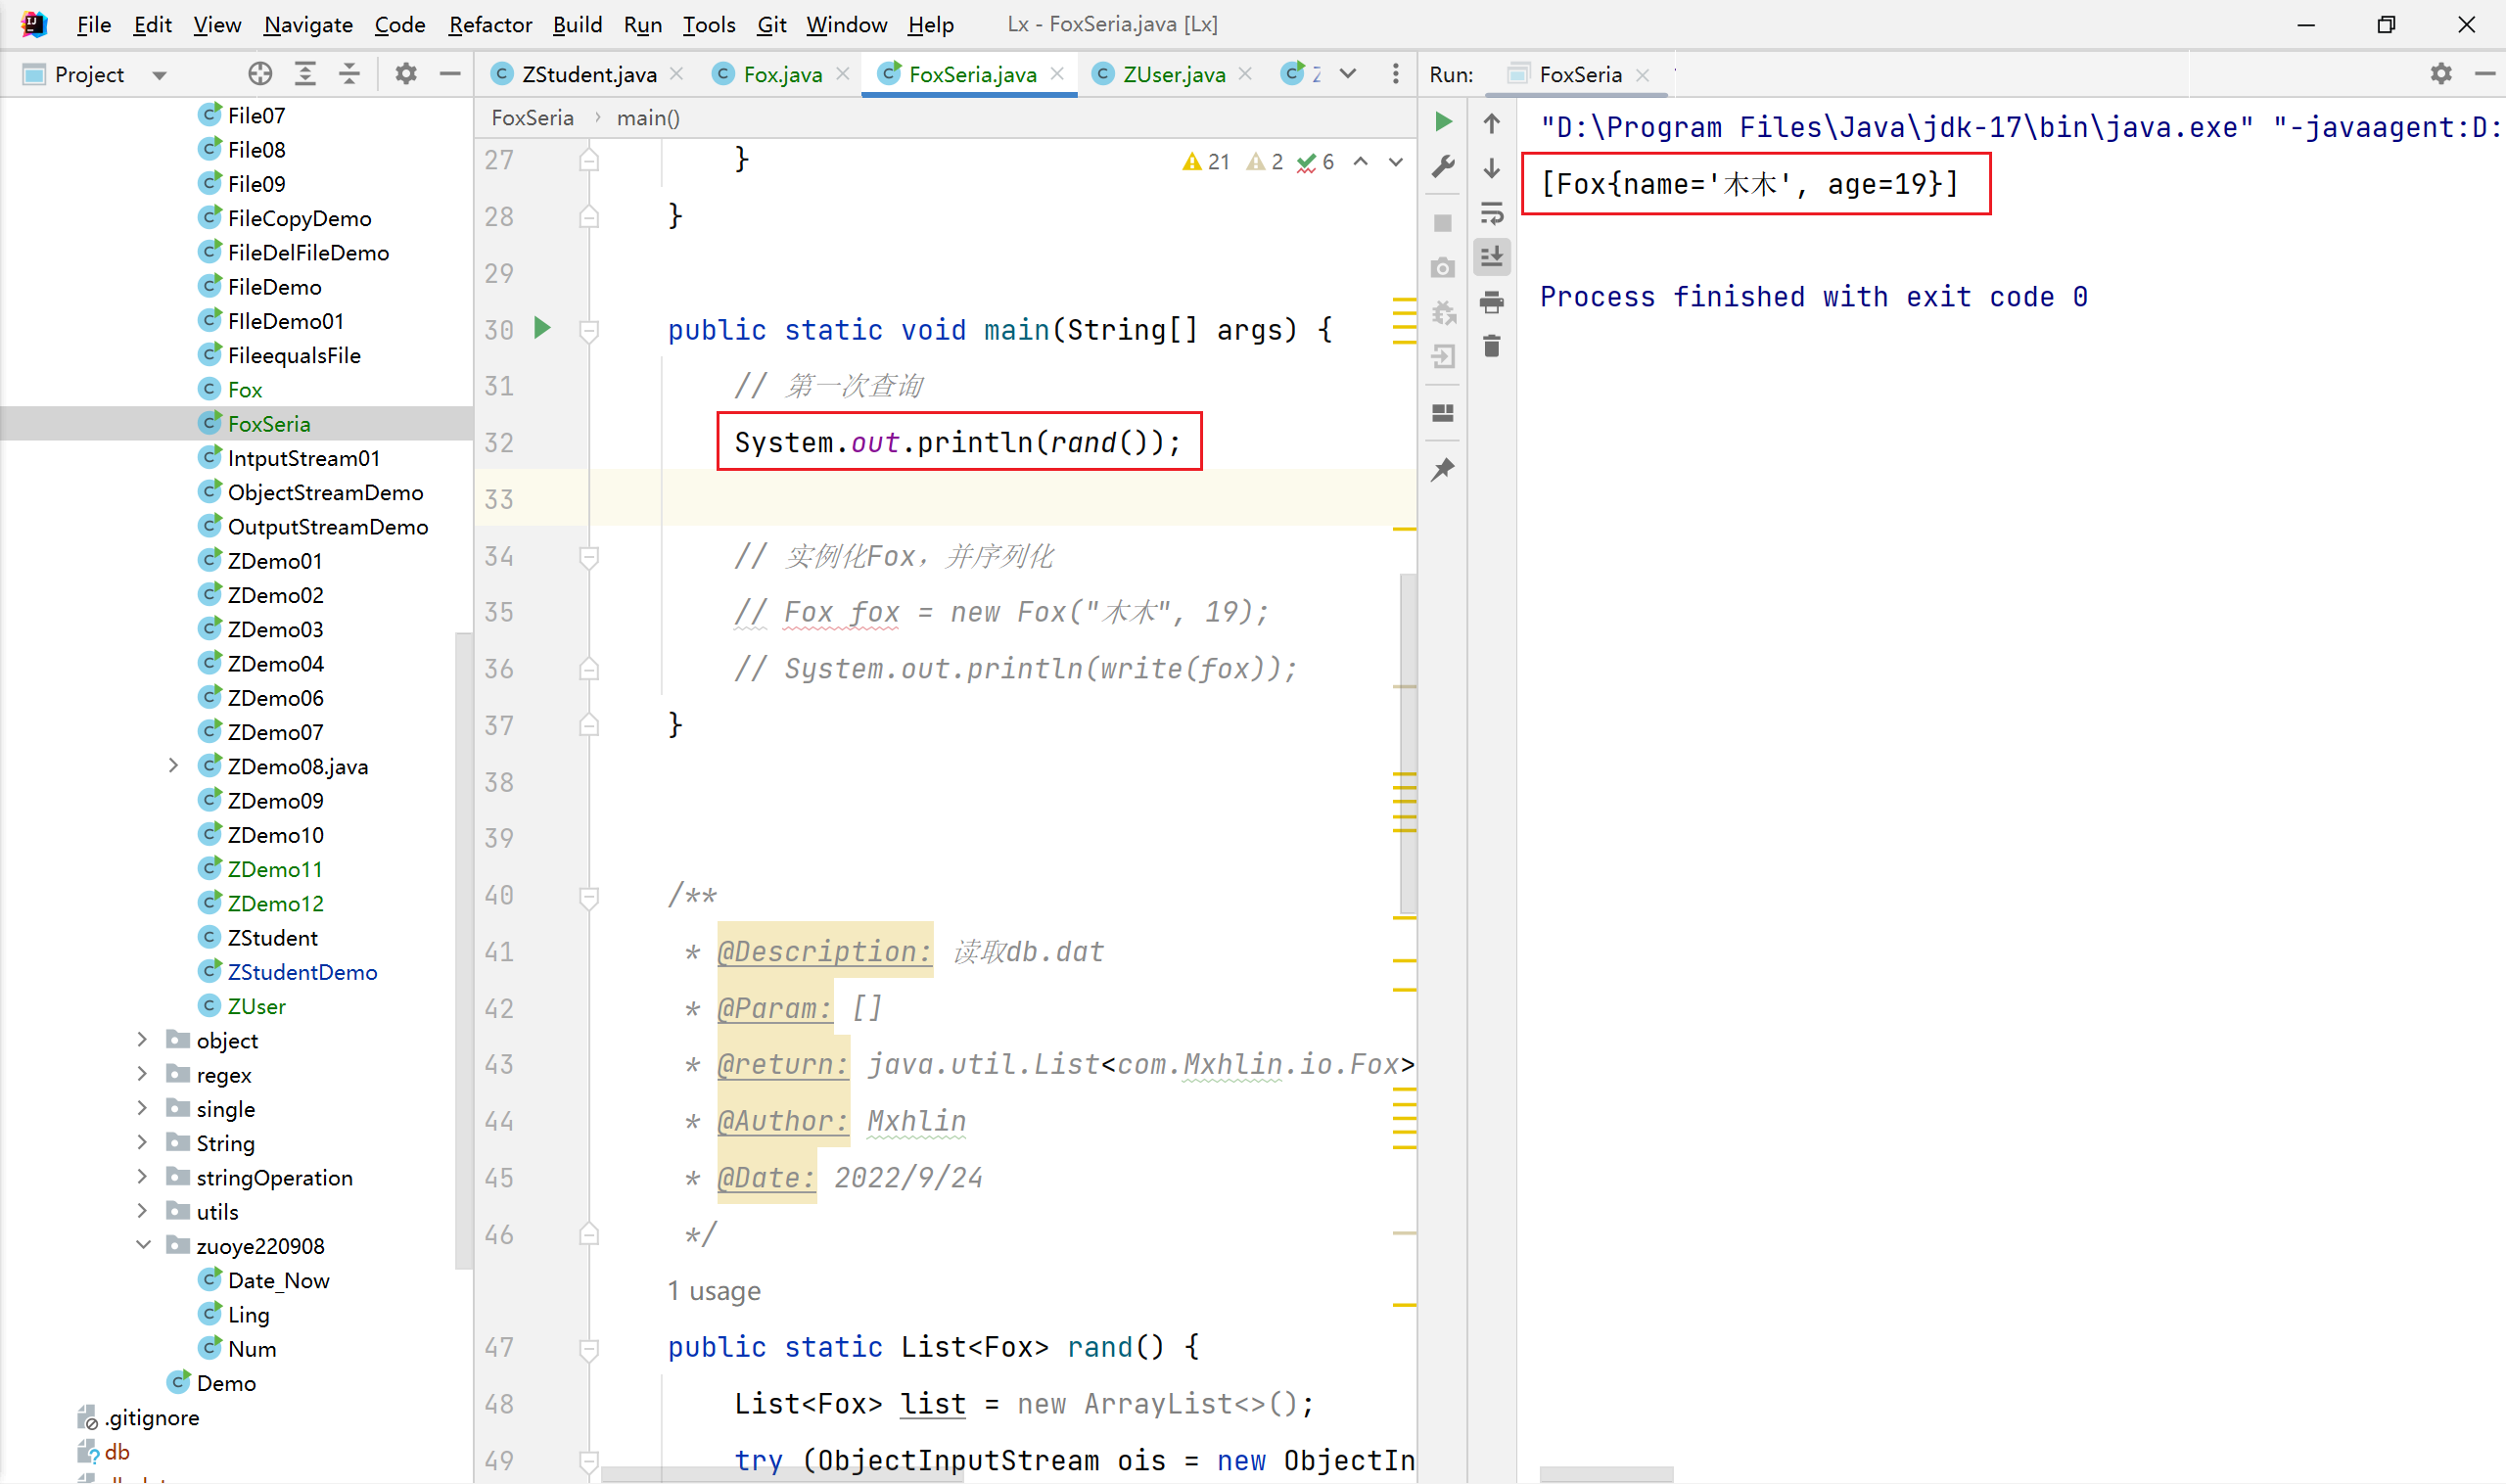The image size is (2506, 1484).
Task: Expand the regex folder in the Project tree
Action: 142,1075
